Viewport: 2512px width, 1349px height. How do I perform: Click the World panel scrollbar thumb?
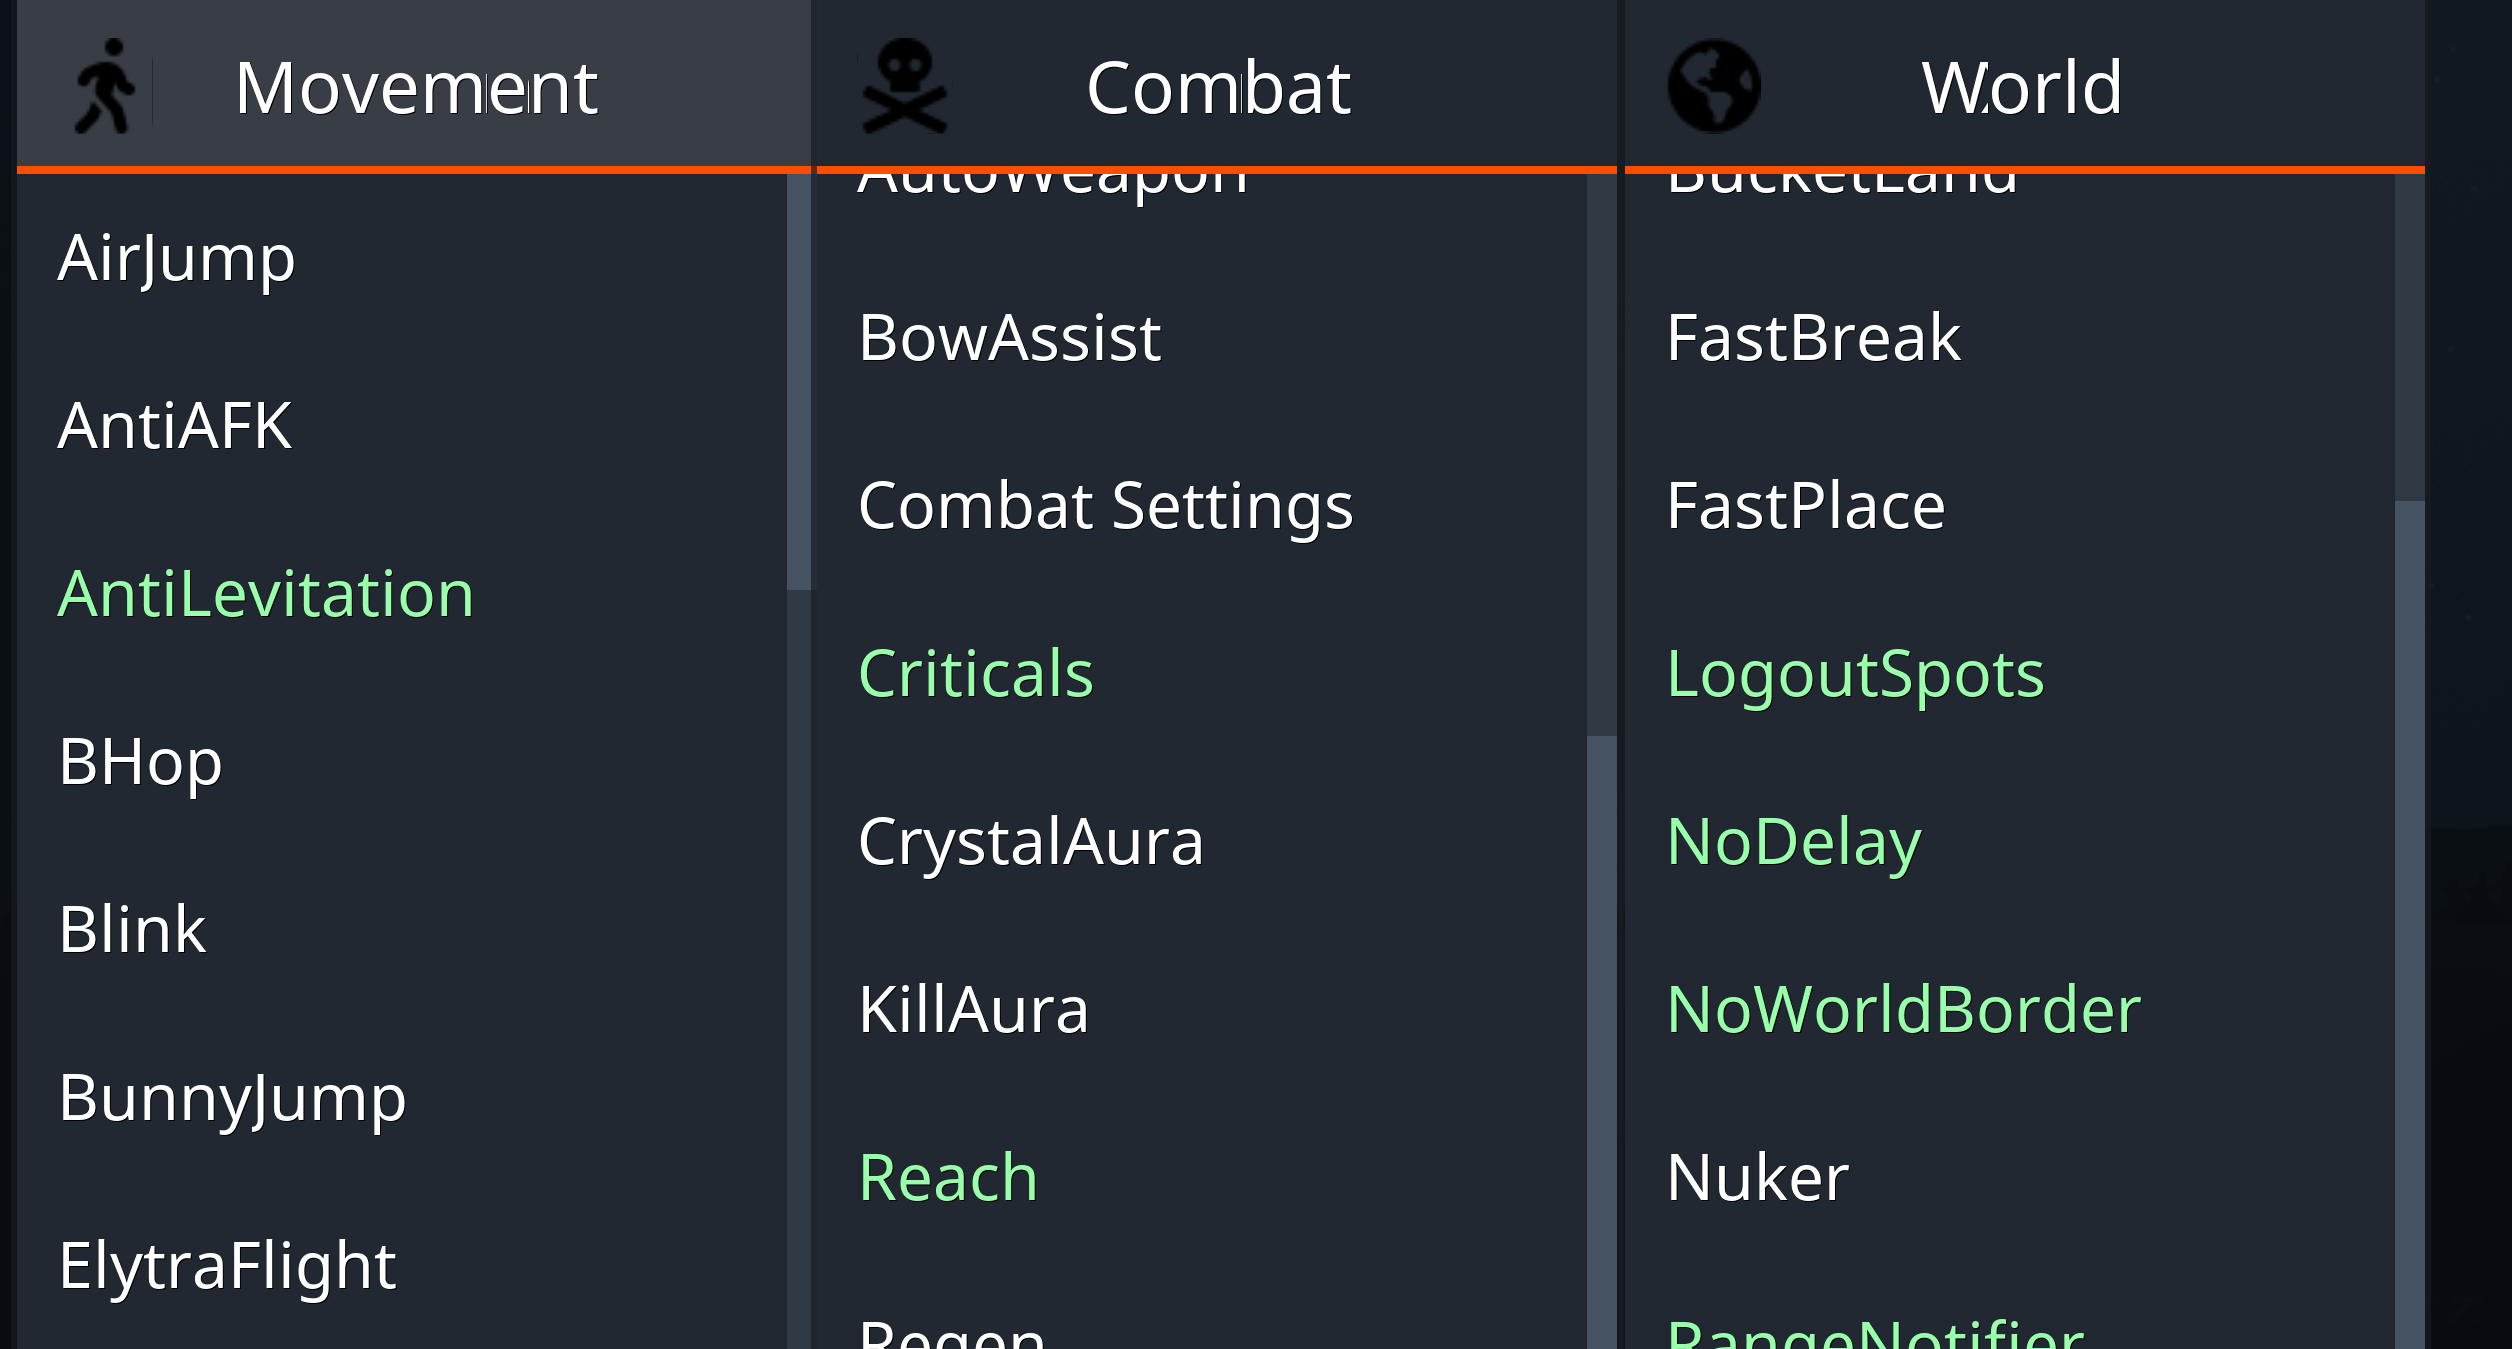2410,924
